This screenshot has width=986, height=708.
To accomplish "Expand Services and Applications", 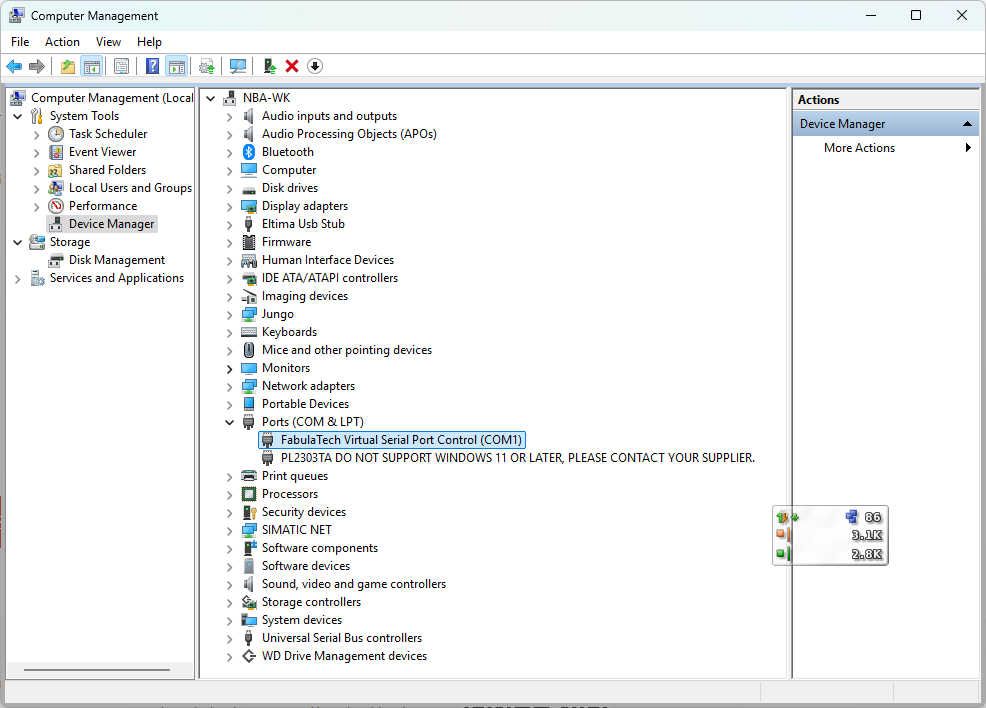I will [x=18, y=279].
